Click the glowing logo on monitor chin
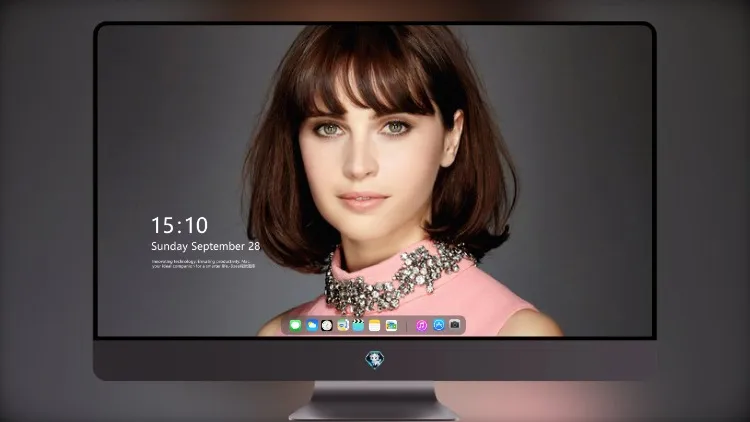 [x=375, y=360]
